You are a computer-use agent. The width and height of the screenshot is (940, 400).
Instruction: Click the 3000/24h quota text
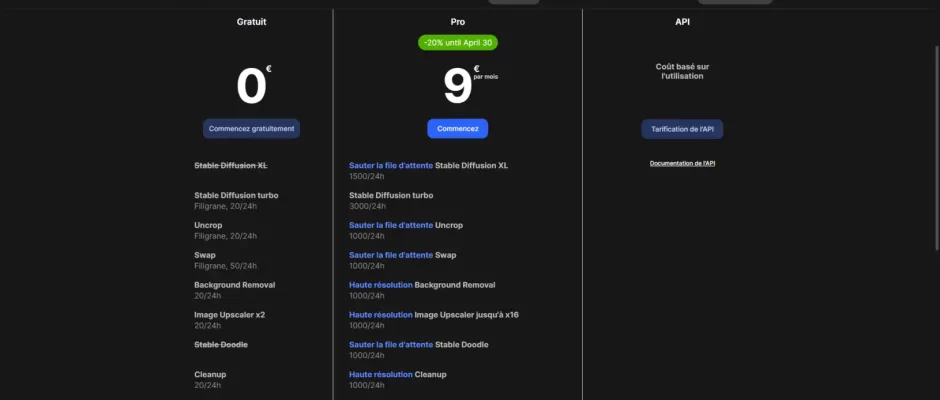point(367,206)
